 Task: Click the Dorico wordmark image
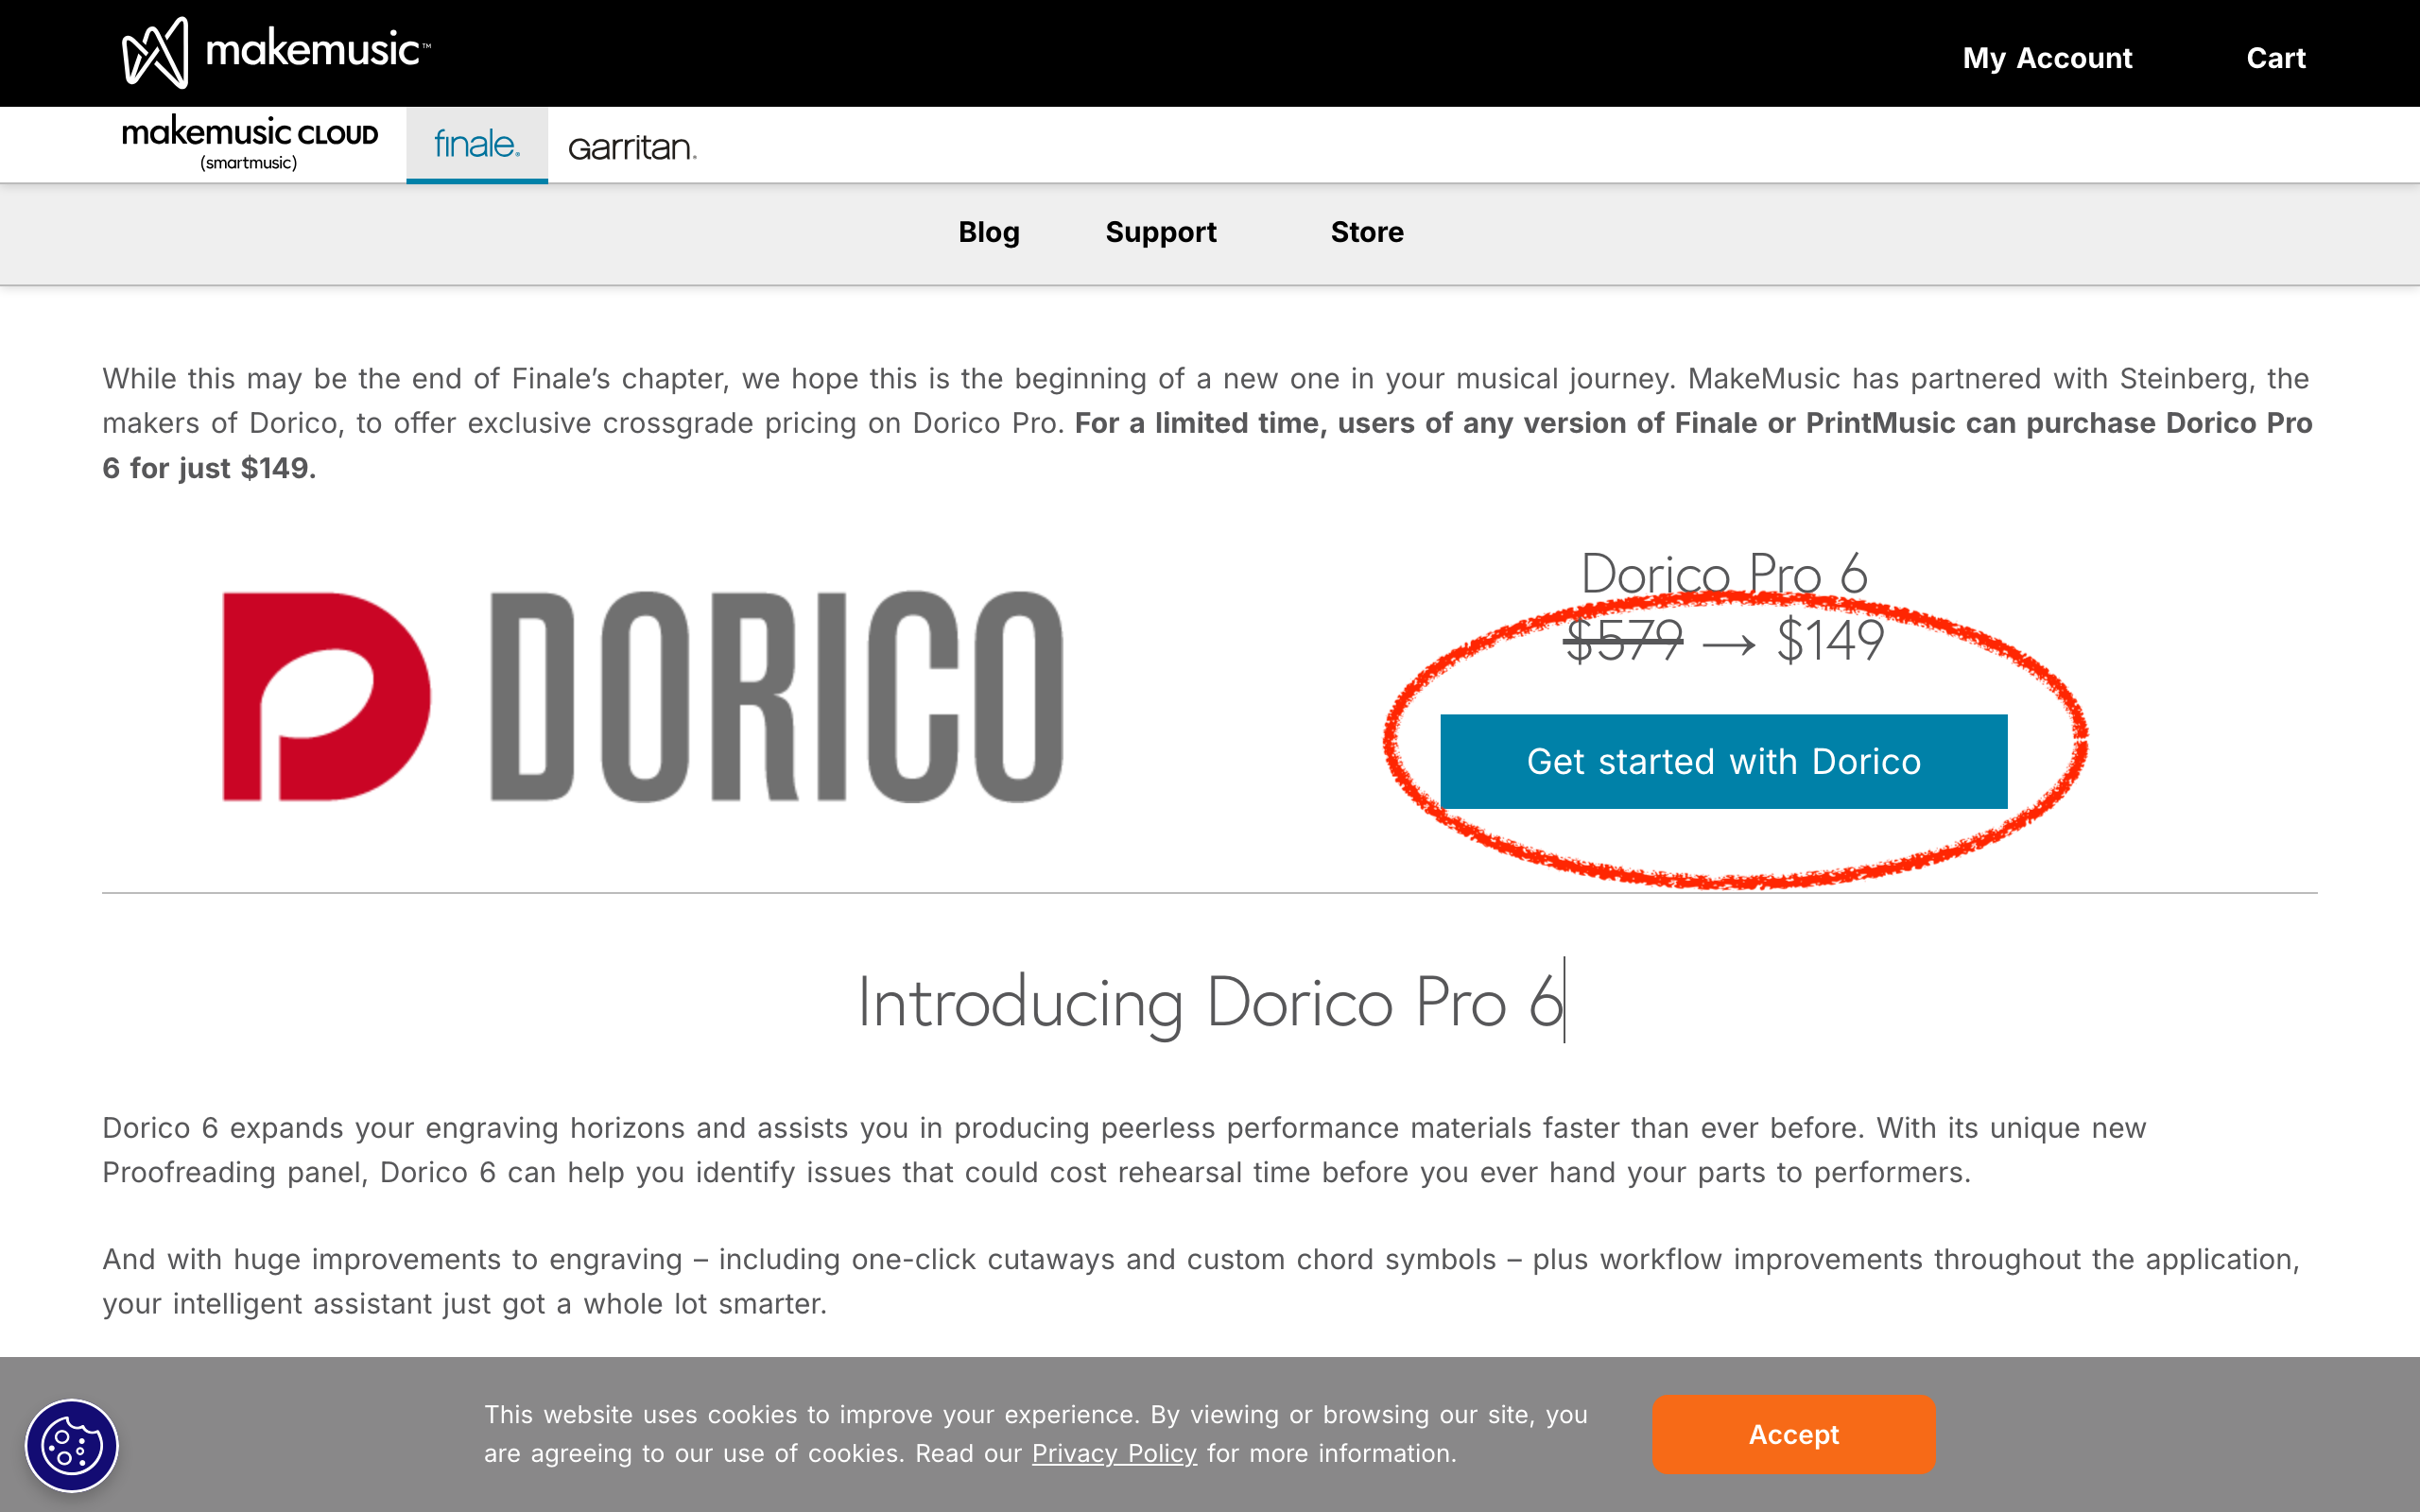pos(776,697)
